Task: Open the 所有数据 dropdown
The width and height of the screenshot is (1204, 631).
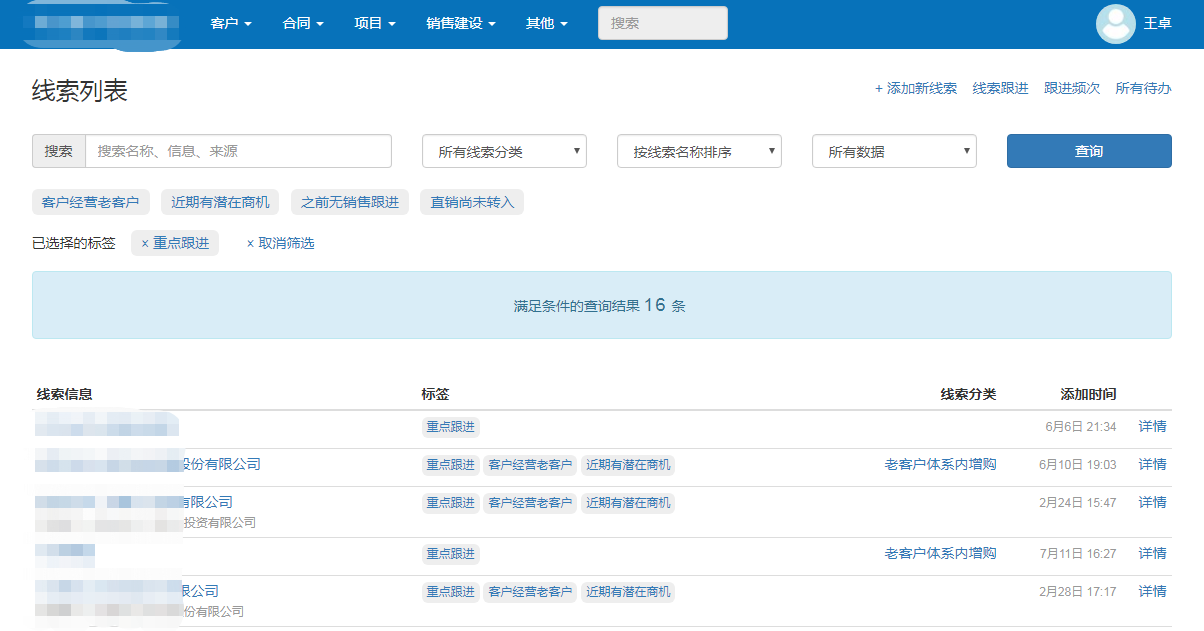Action: click(x=894, y=151)
